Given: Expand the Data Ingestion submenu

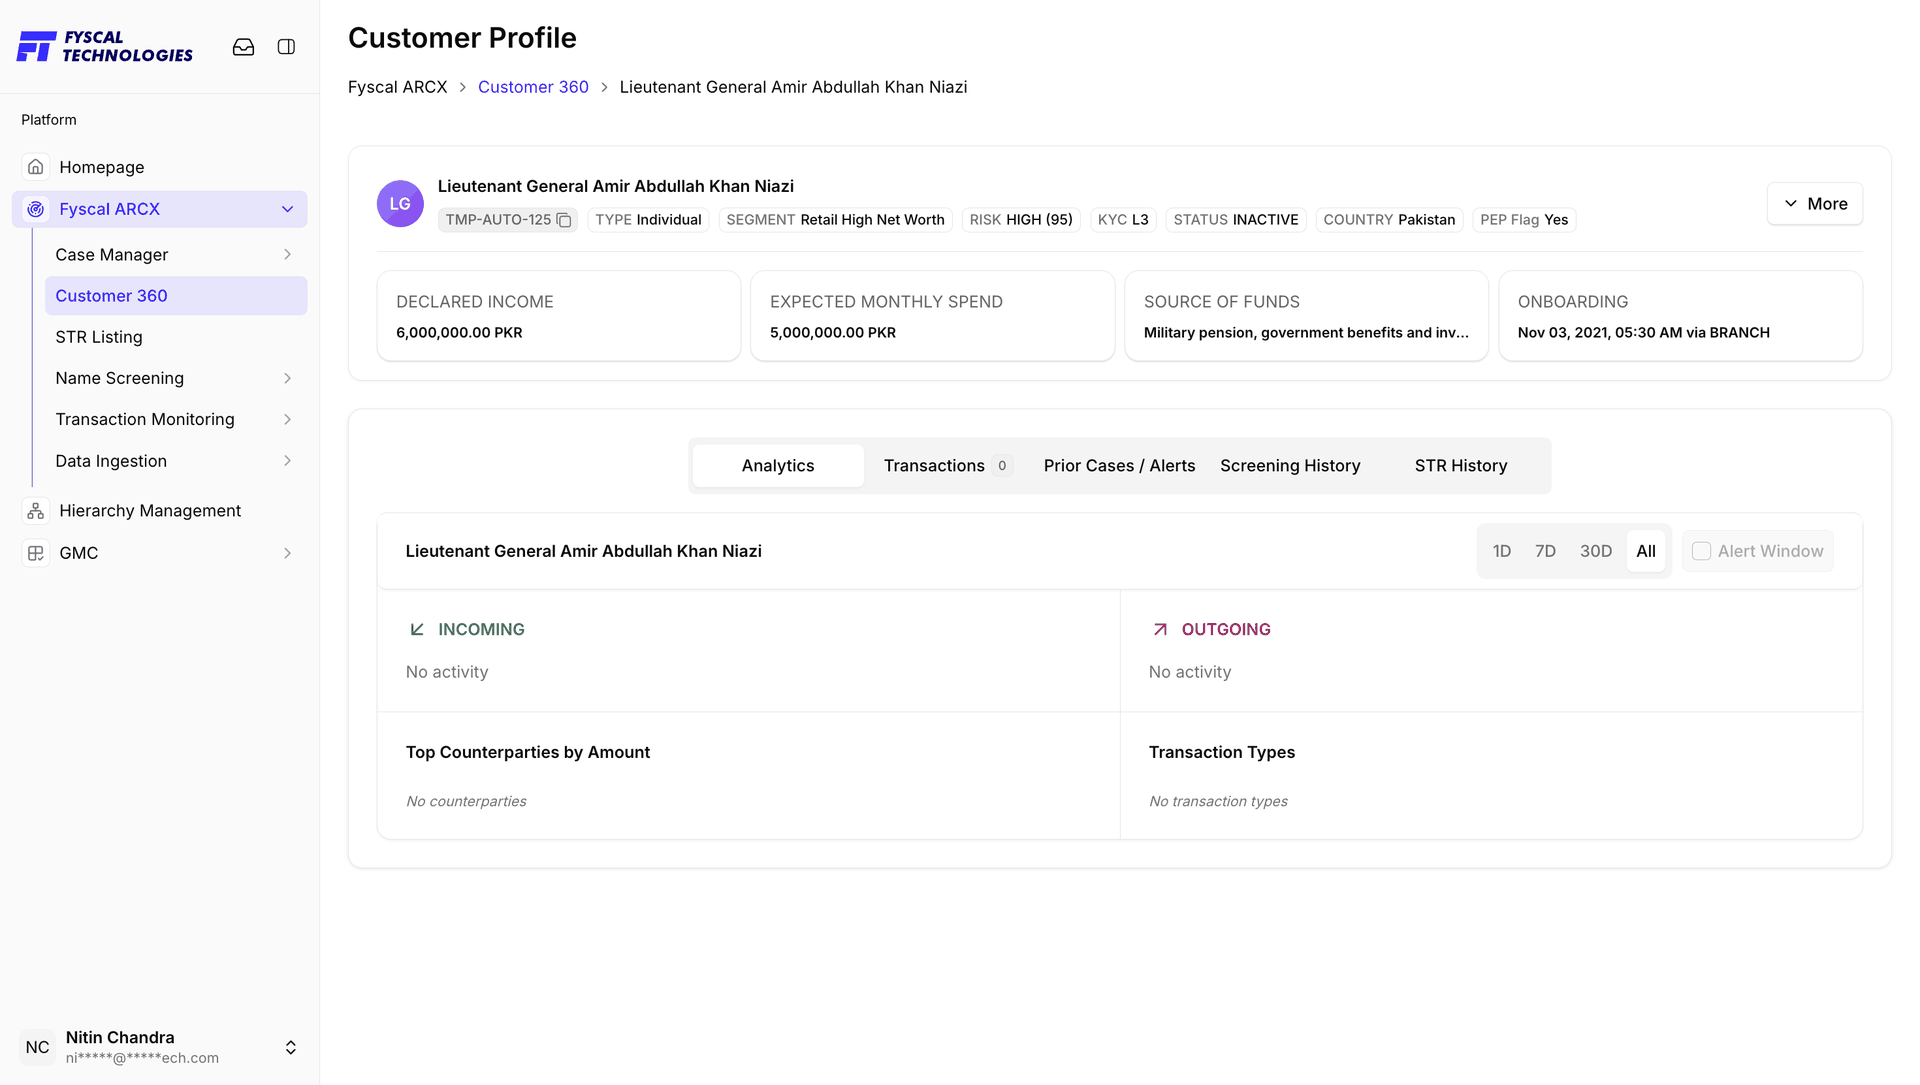Looking at the screenshot, I should pos(287,461).
